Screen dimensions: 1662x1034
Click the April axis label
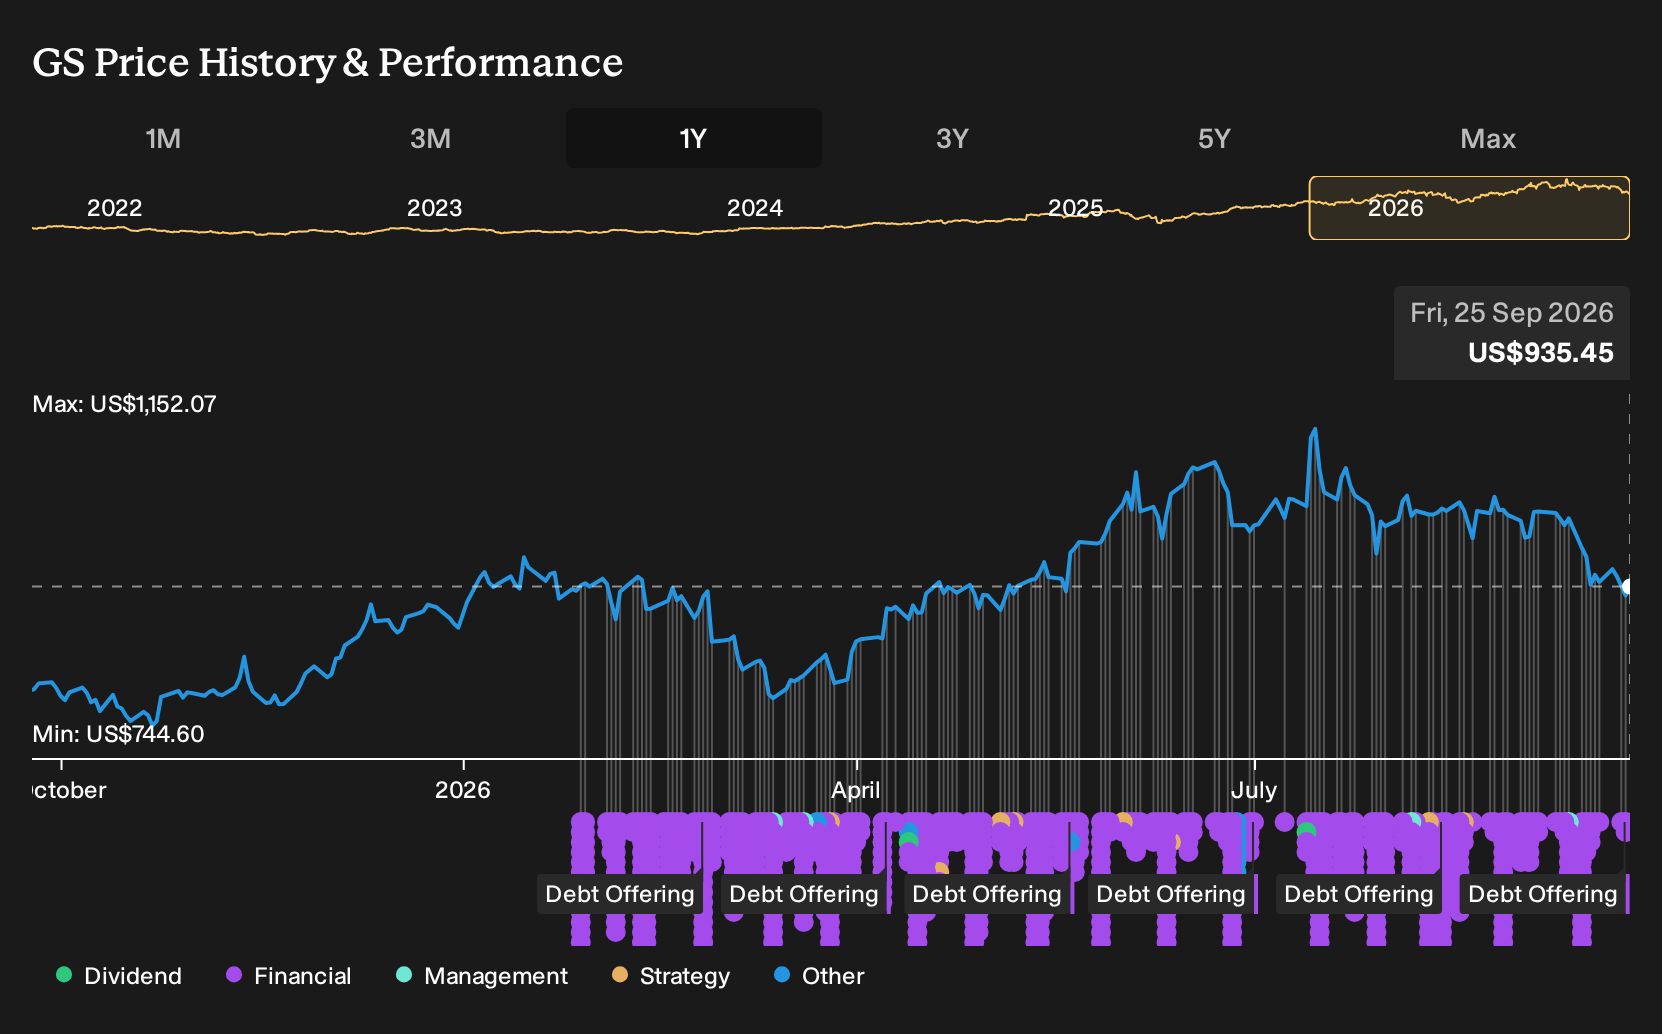[x=856, y=790]
